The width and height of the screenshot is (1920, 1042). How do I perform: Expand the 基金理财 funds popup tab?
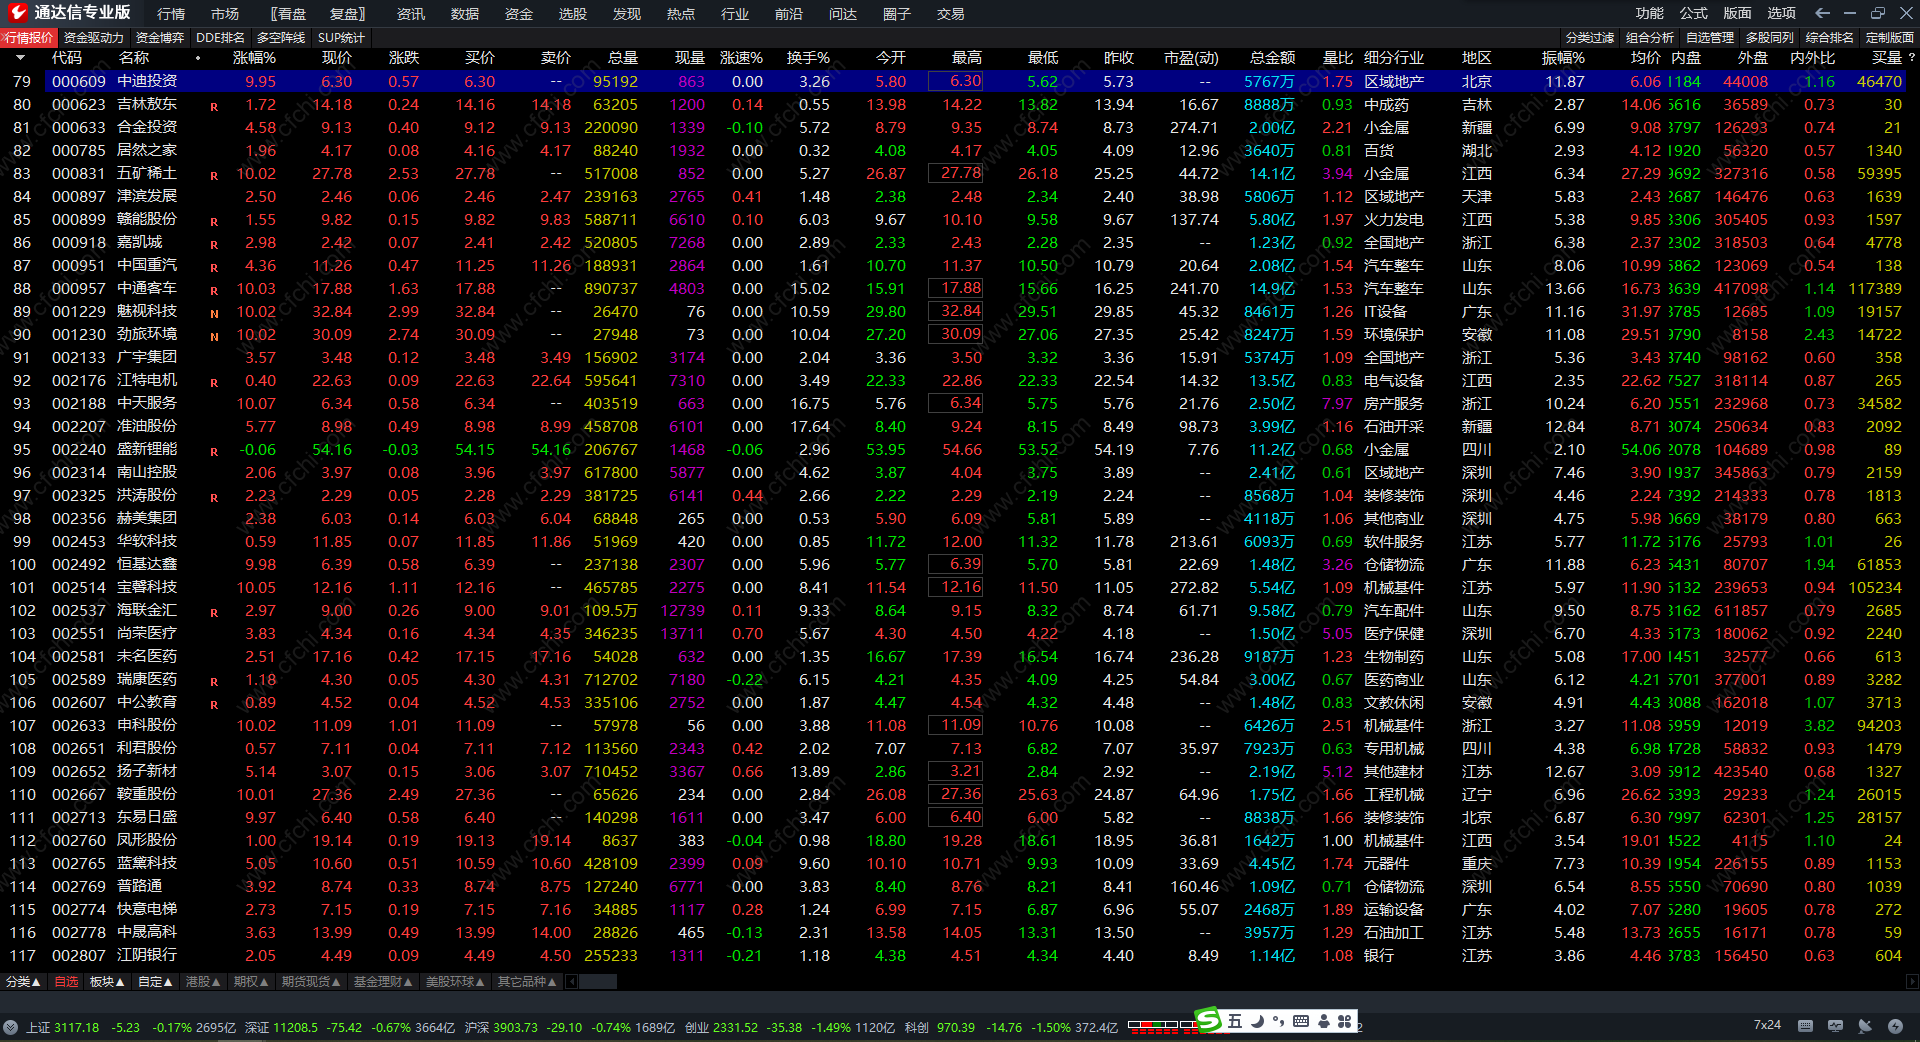pos(383,982)
